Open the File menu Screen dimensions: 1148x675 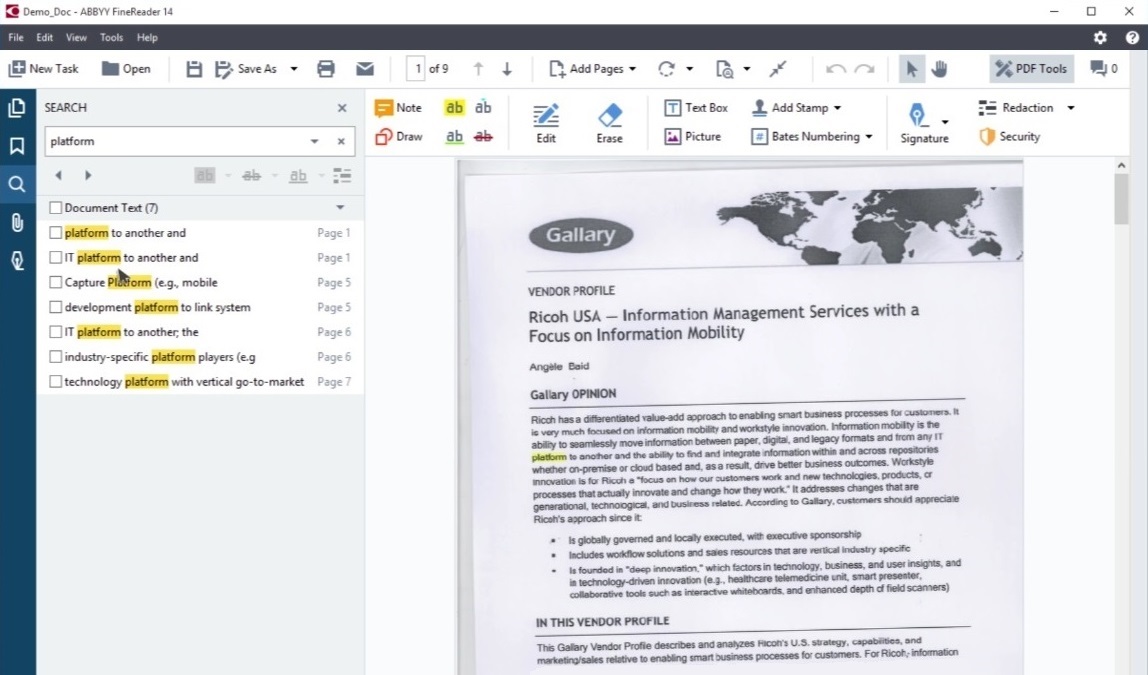[x=16, y=37]
